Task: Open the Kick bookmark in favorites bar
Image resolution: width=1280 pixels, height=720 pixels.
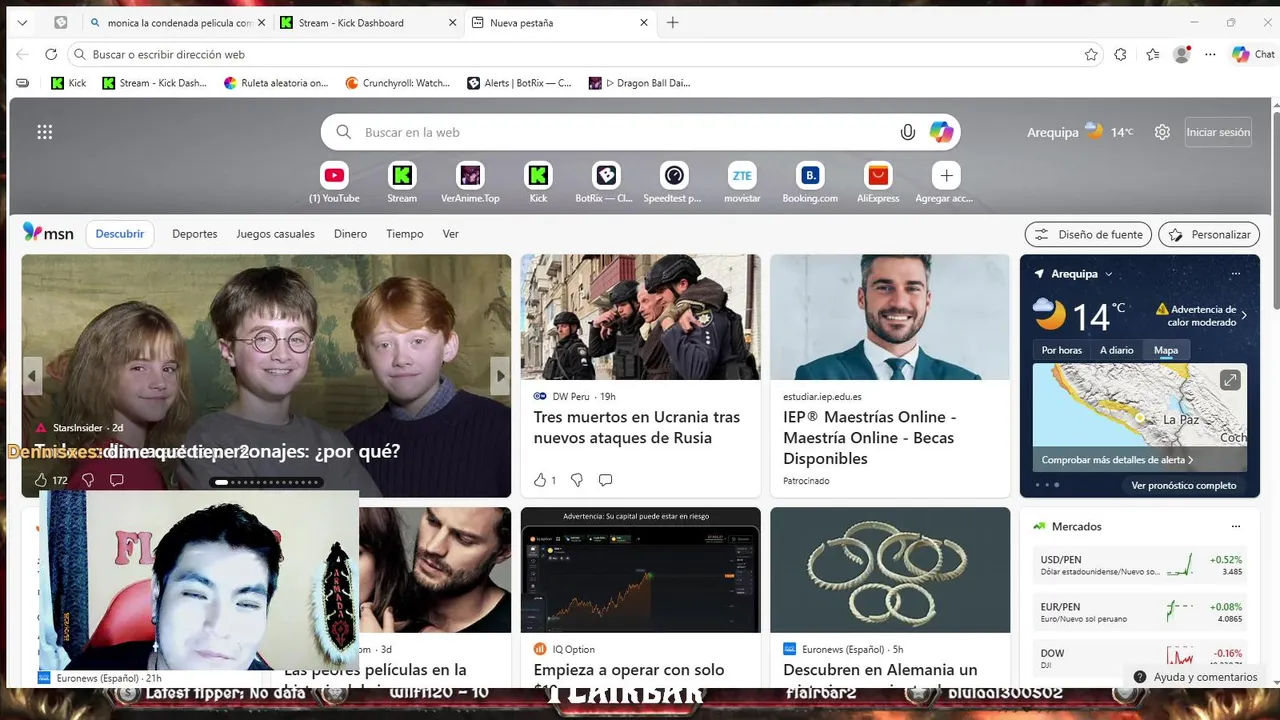Action: point(69,83)
